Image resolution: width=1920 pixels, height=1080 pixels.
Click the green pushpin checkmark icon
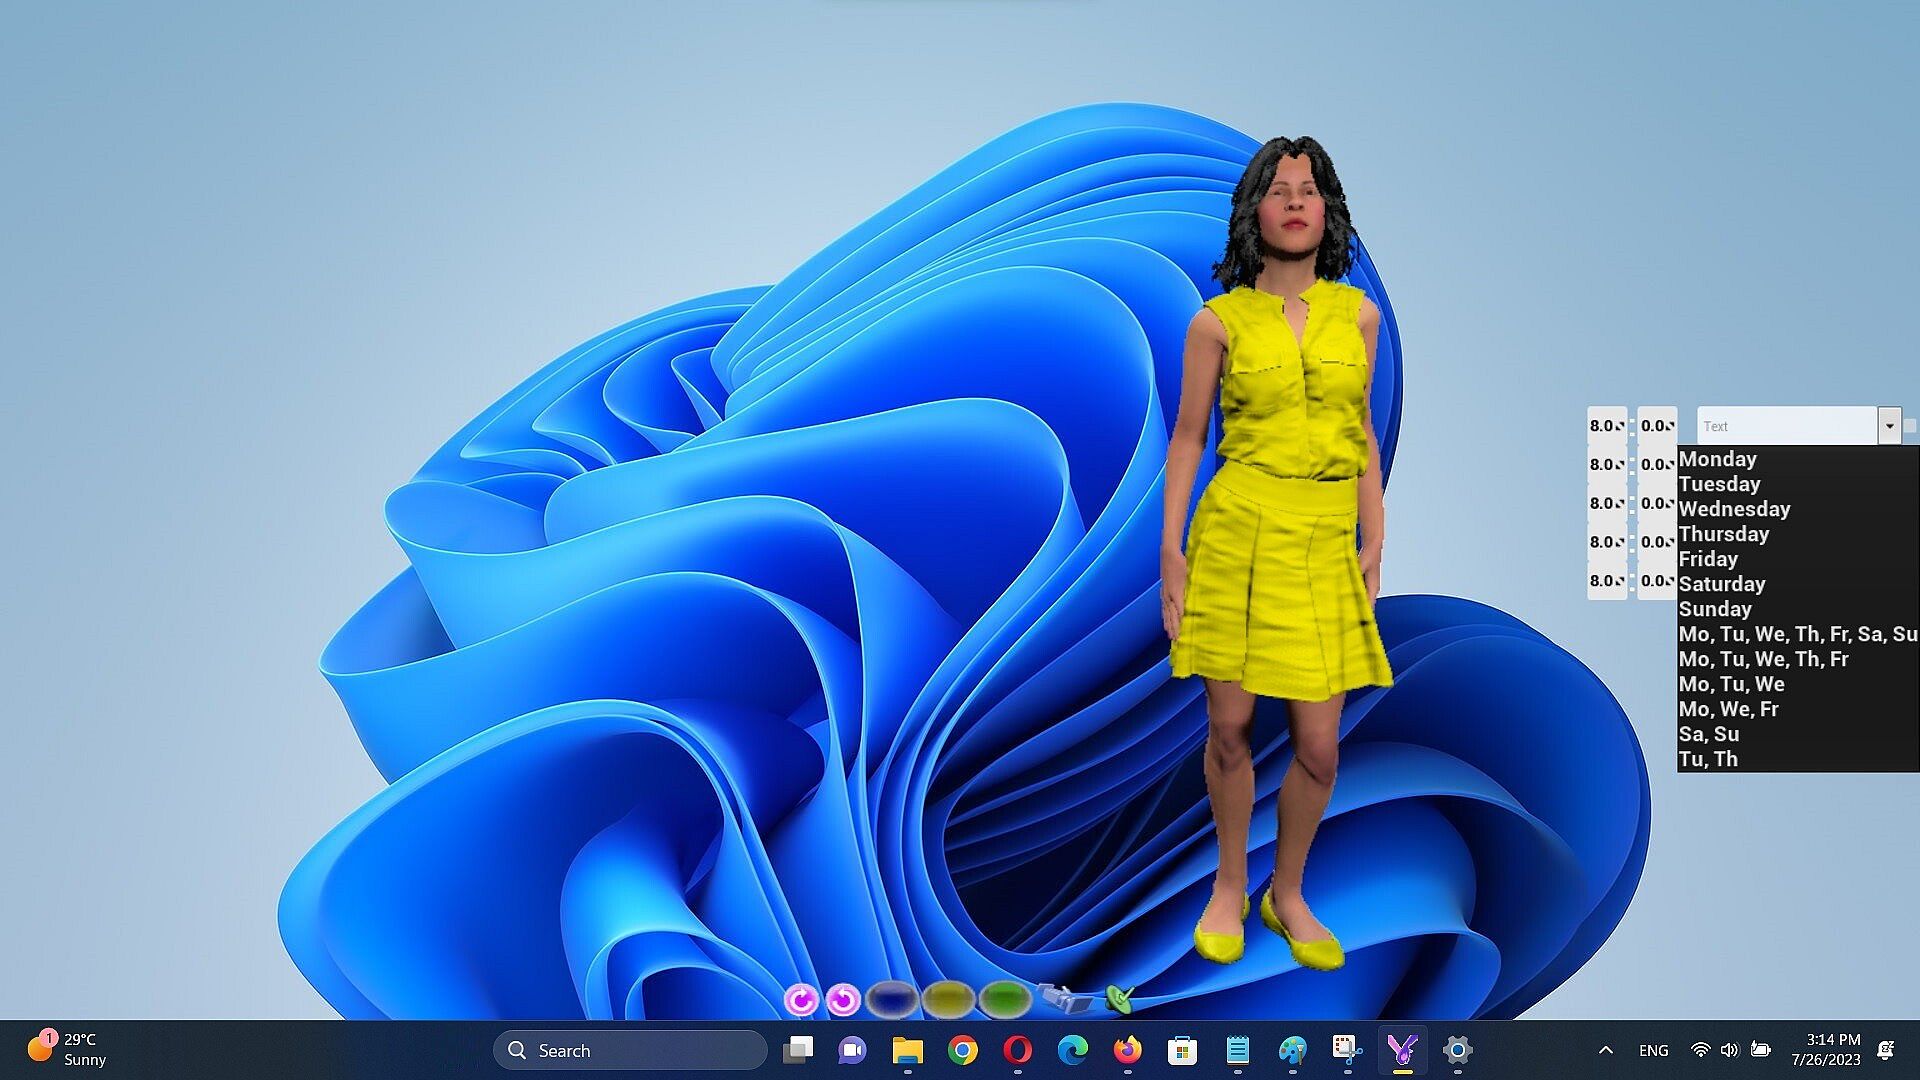[1120, 997]
